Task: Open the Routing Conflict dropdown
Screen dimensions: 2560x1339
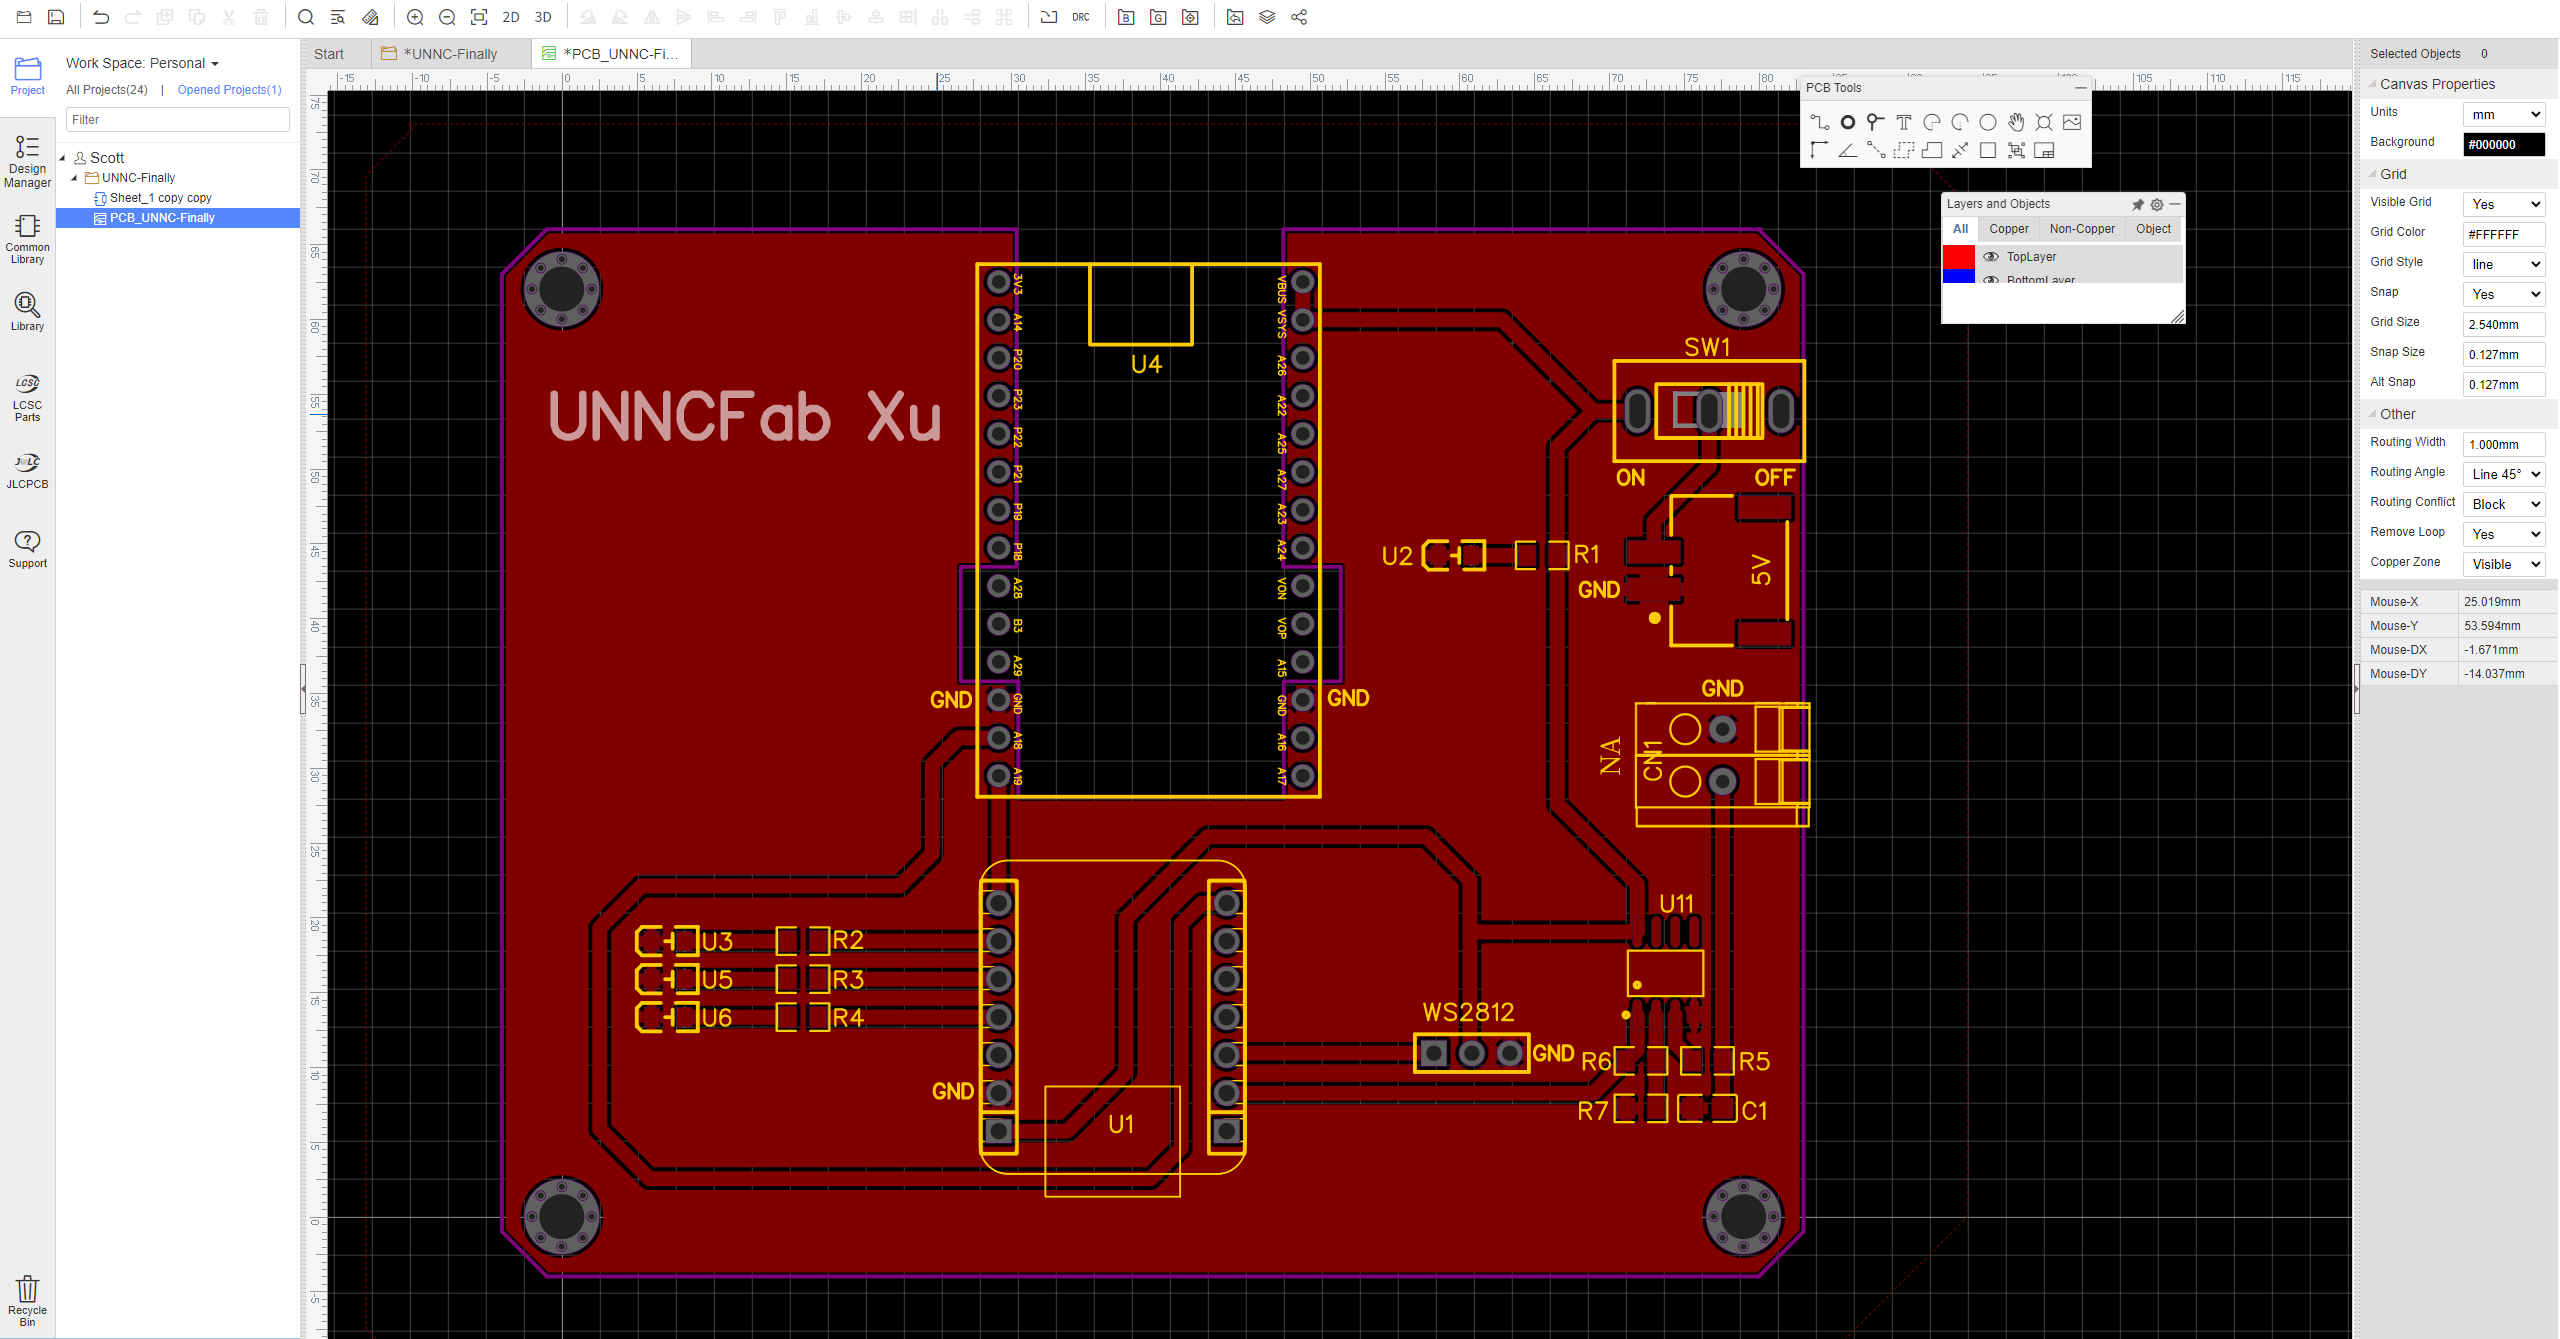Action: tap(2503, 504)
